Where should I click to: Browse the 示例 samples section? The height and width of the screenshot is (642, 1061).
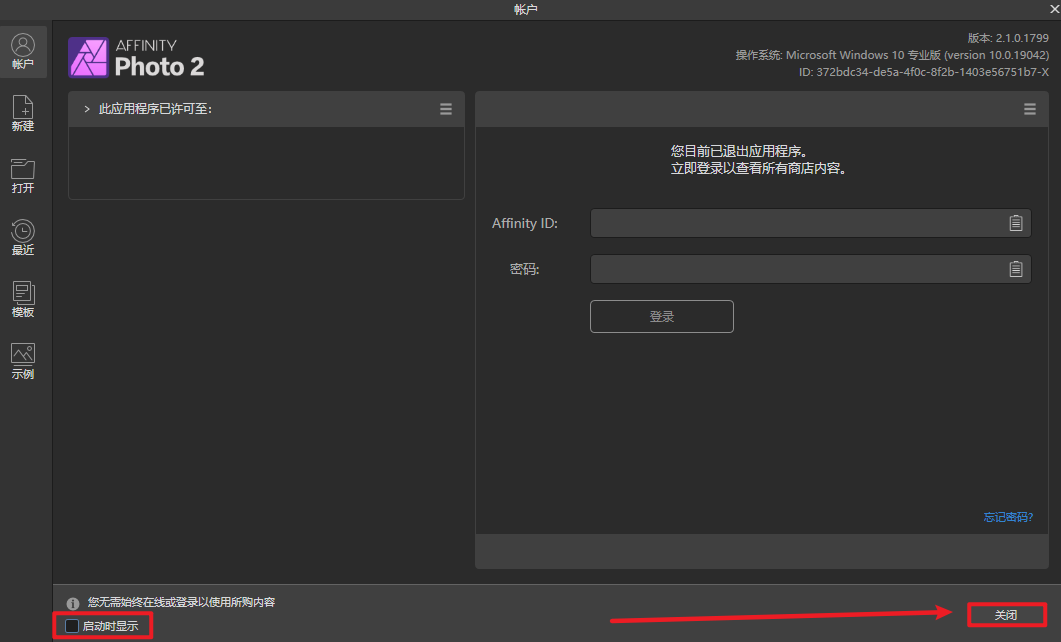(x=22, y=362)
